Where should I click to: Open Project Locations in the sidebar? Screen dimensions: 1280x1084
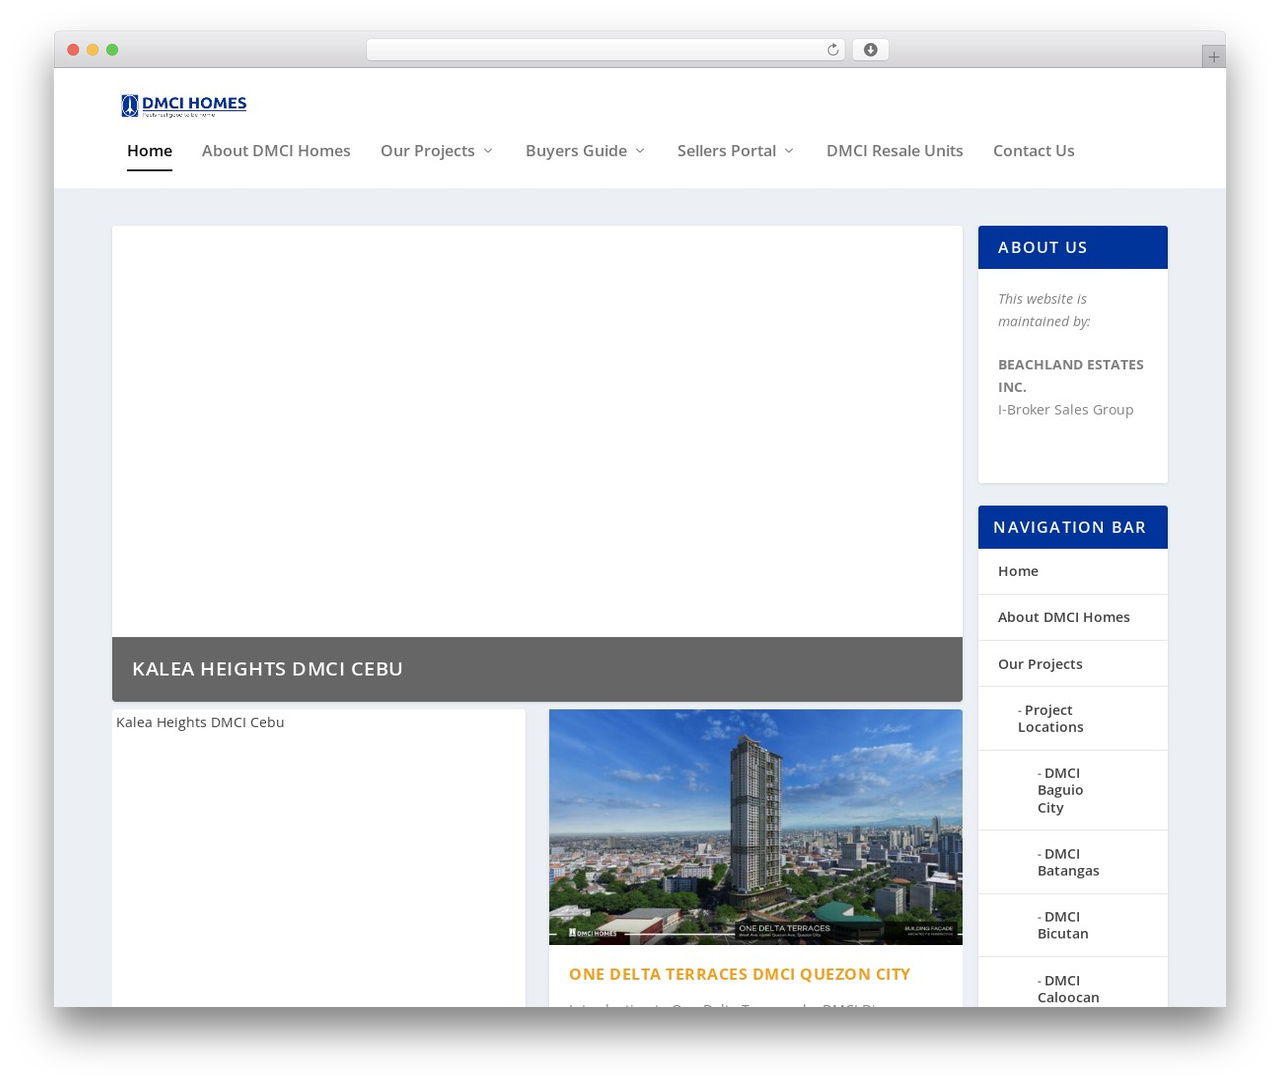coord(1050,719)
